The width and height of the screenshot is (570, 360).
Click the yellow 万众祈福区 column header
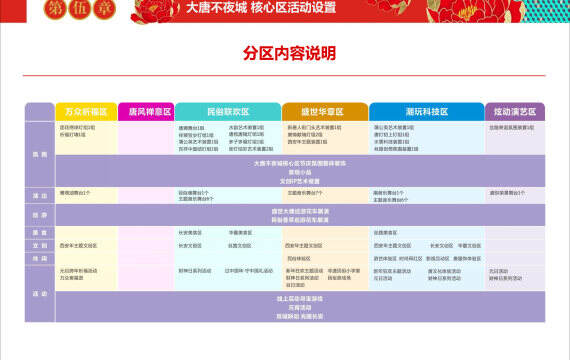(86, 112)
